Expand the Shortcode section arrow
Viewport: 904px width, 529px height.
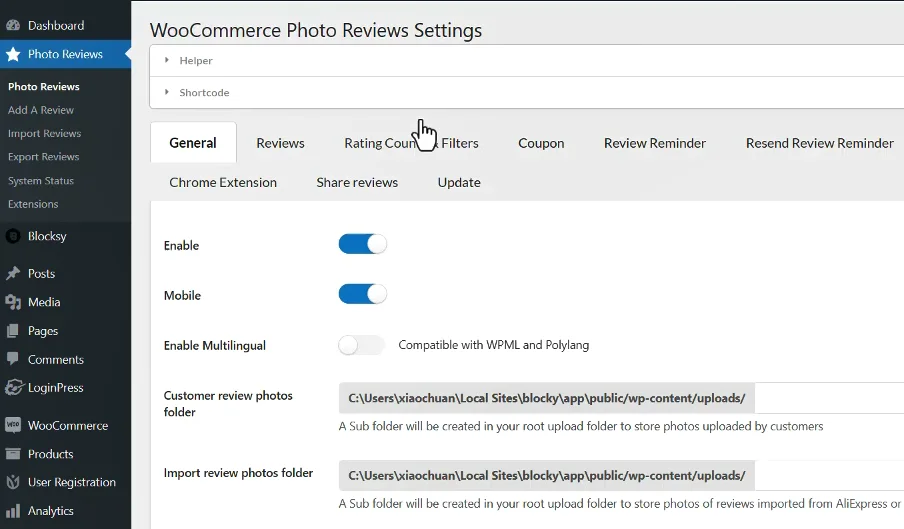[167, 92]
